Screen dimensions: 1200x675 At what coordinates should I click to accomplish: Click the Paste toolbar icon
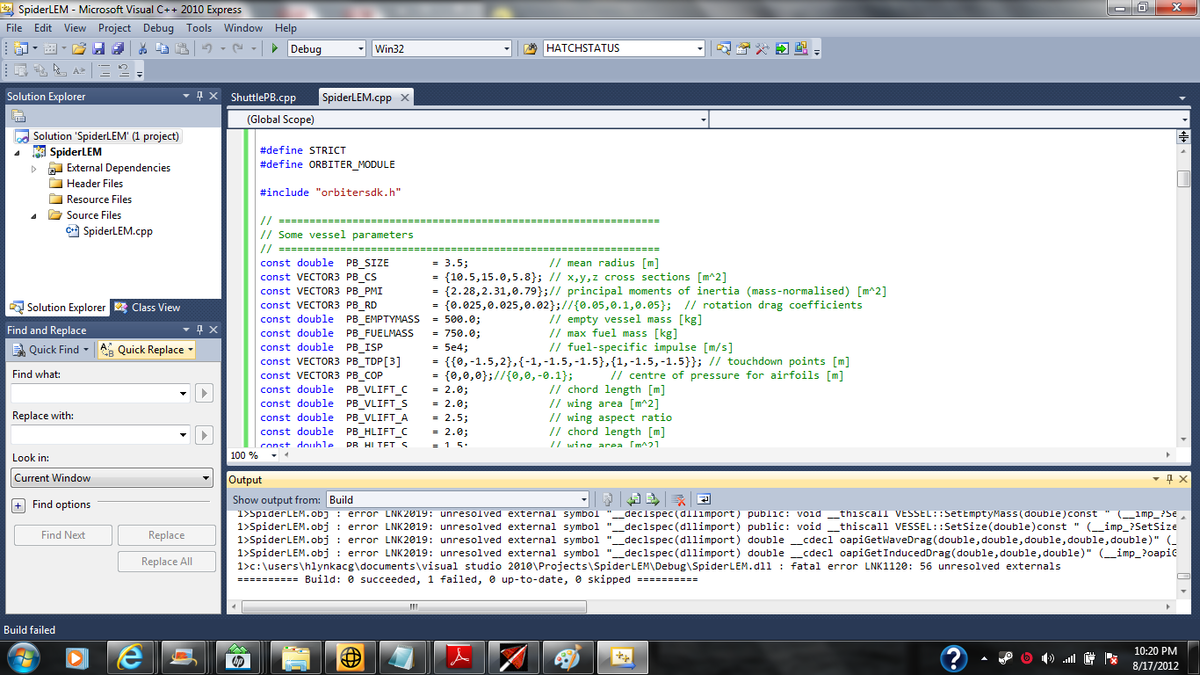[x=182, y=48]
